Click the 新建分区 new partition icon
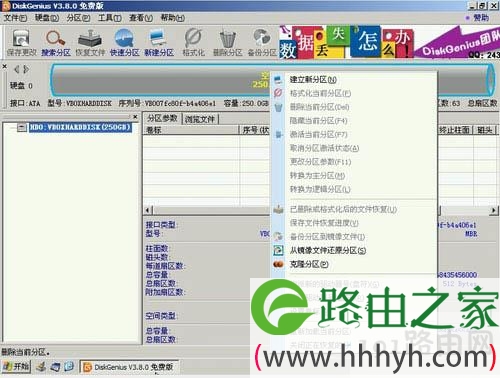The image size is (500, 378). [x=159, y=42]
